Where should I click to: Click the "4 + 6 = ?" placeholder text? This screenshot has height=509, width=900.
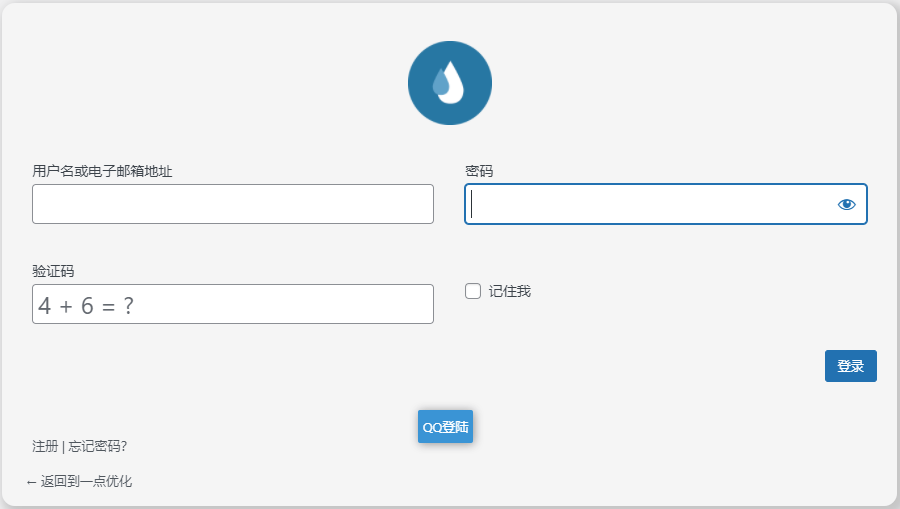click(x=86, y=305)
